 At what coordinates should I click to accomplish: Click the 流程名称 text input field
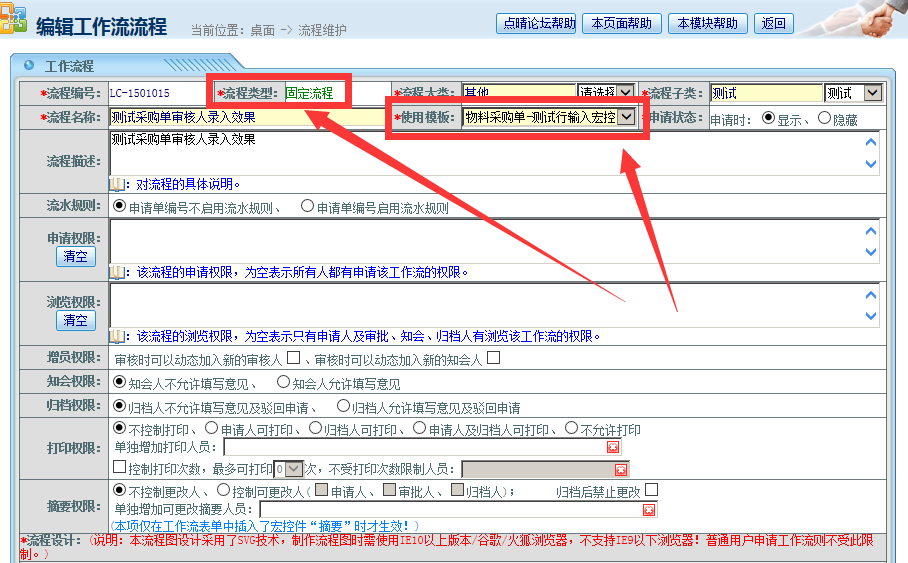tap(248, 117)
